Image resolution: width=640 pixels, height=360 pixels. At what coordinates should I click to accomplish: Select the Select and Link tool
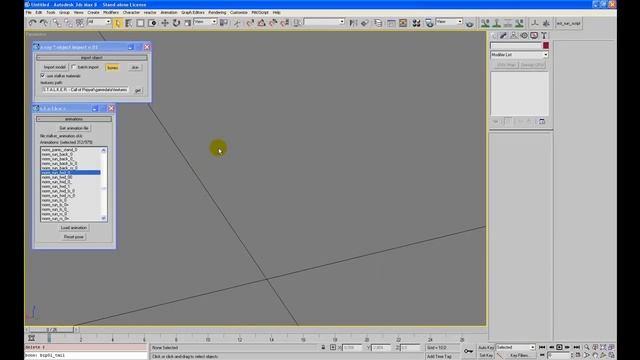coord(57,23)
